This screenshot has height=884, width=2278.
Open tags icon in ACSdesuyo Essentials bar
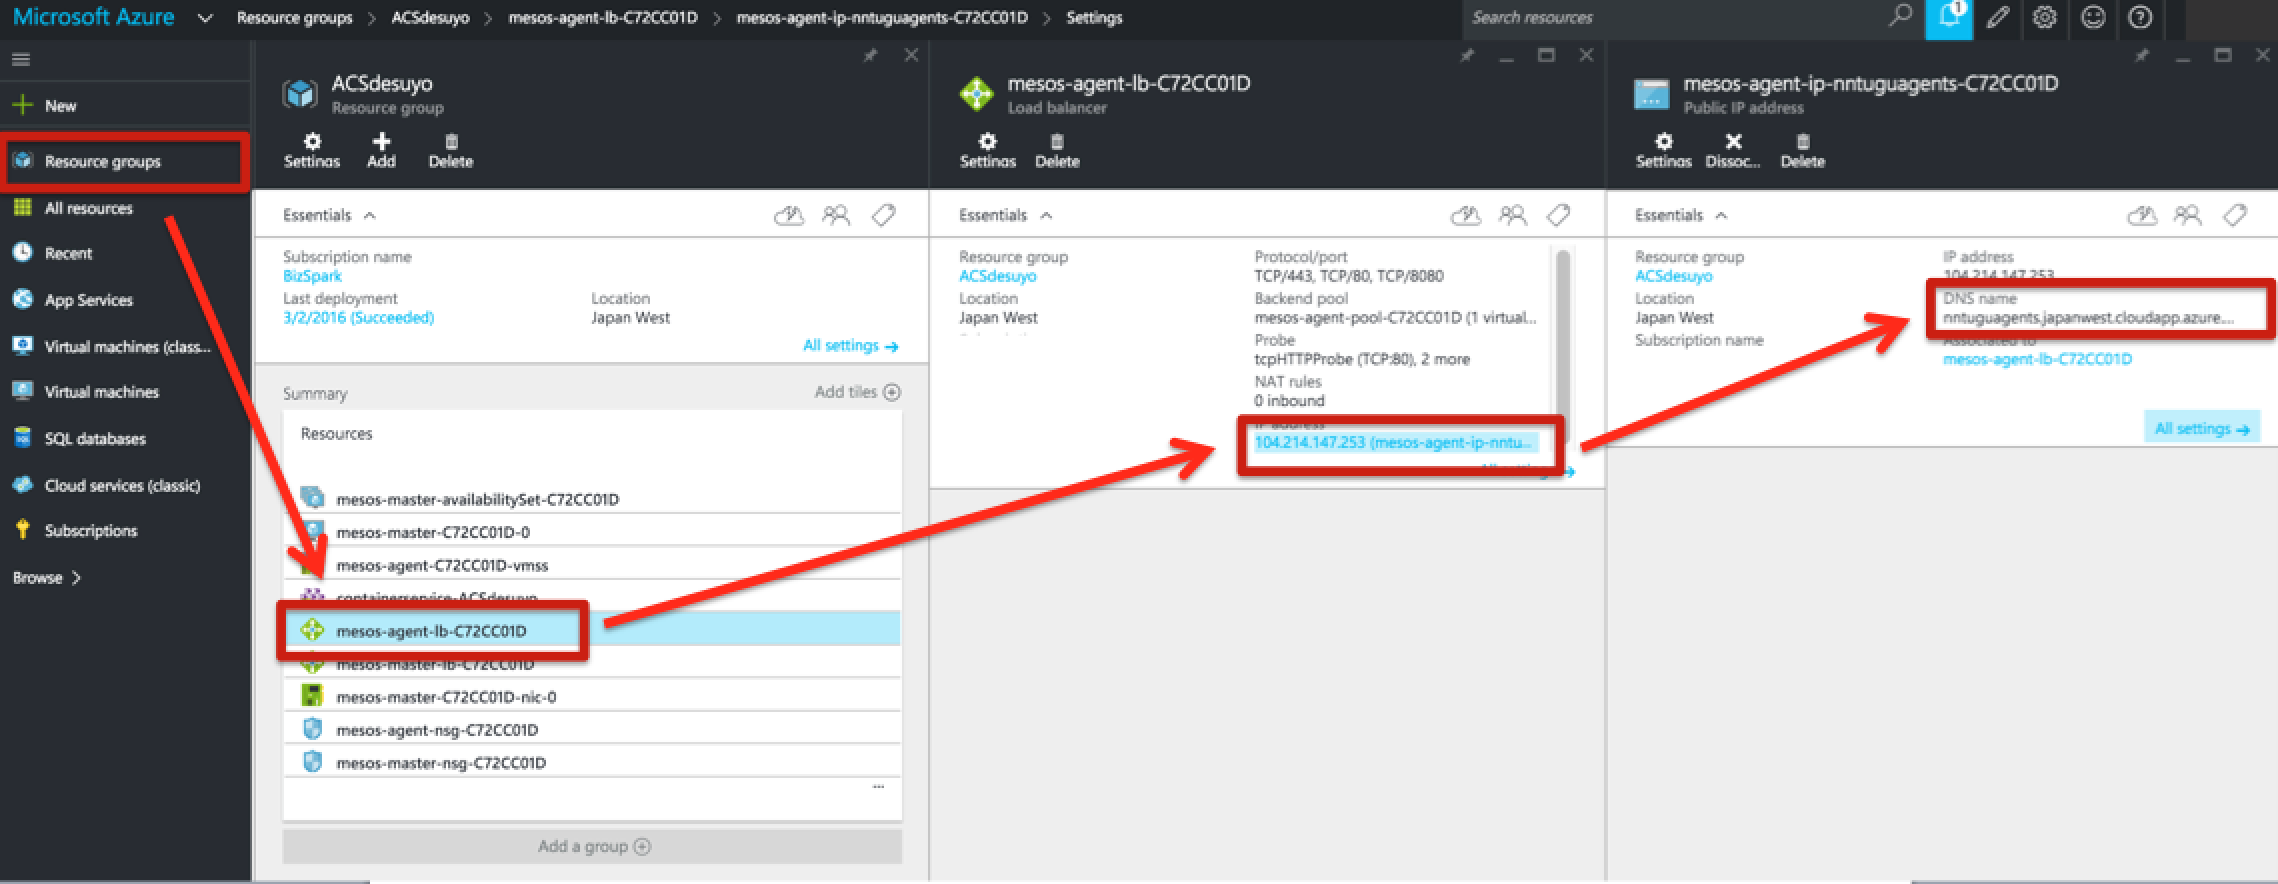(x=883, y=215)
